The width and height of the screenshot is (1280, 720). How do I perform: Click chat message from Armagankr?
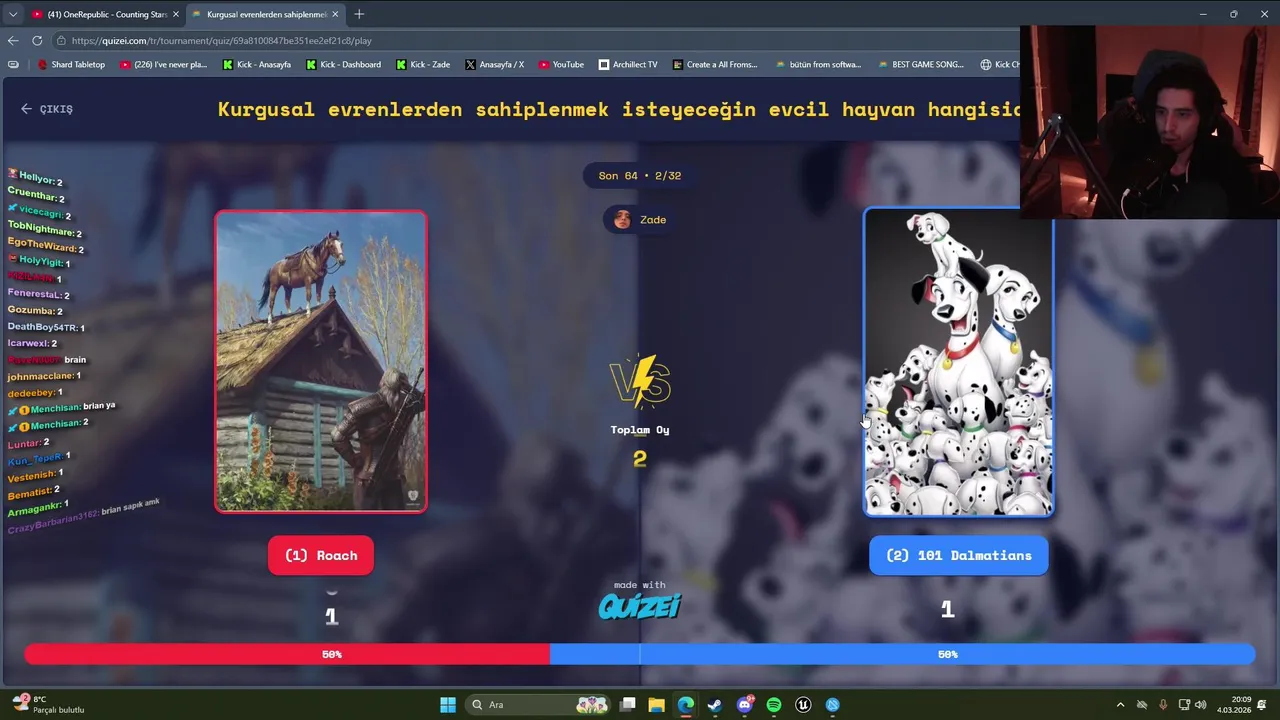[x=39, y=509]
